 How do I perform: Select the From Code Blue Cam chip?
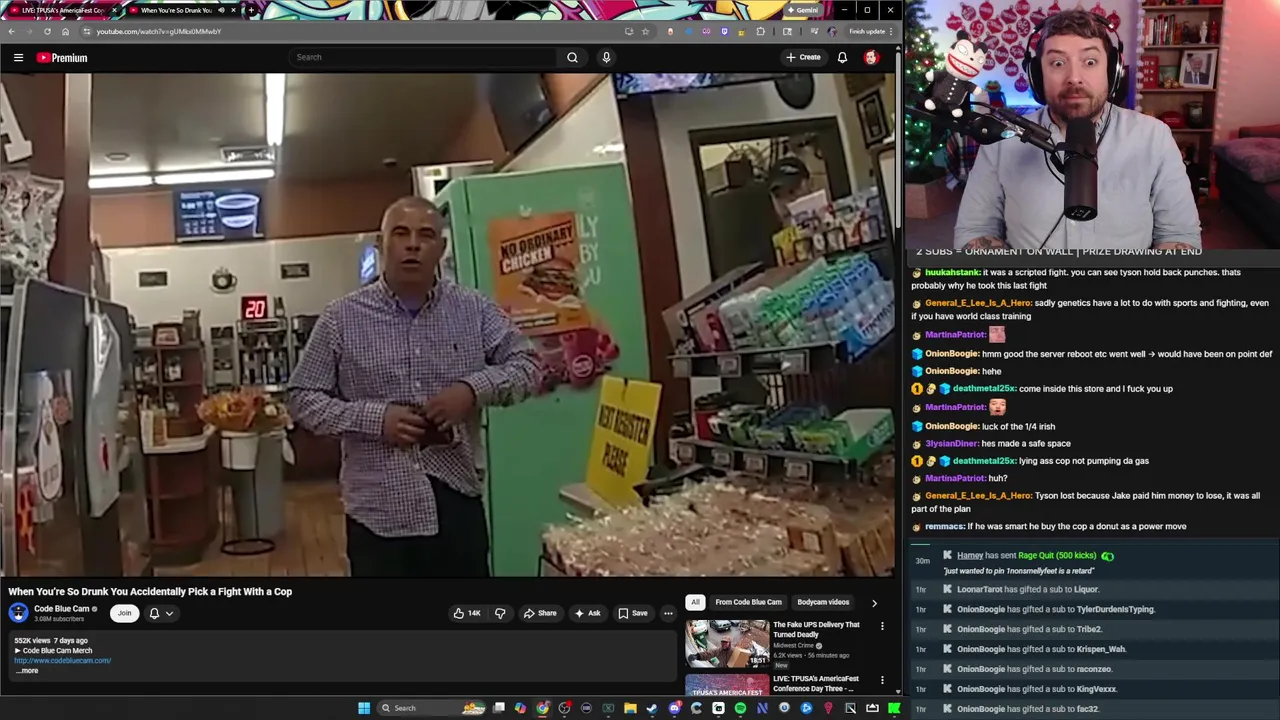point(748,602)
